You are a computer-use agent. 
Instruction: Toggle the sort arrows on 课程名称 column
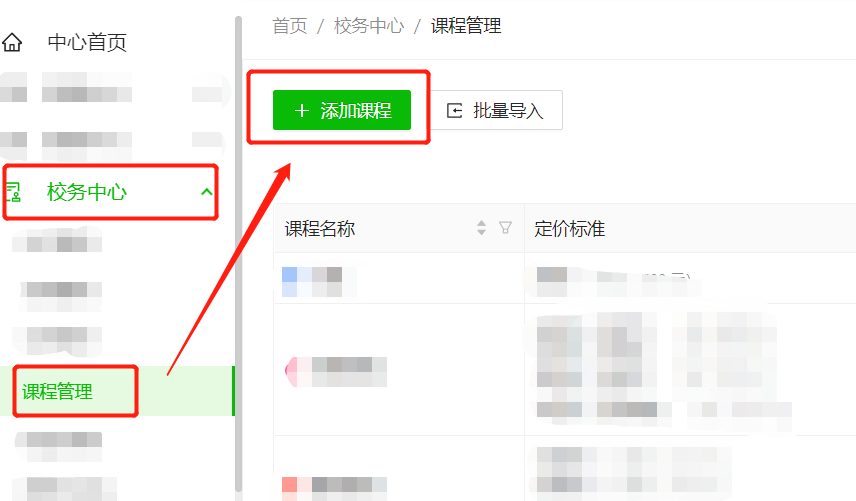(481, 228)
